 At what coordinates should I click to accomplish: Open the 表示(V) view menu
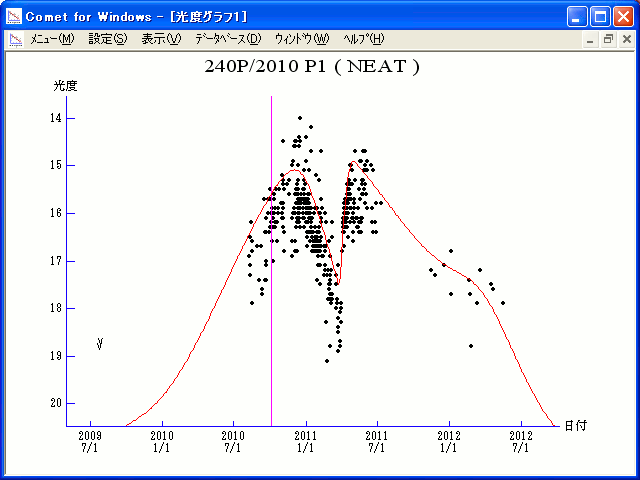(160, 39)
